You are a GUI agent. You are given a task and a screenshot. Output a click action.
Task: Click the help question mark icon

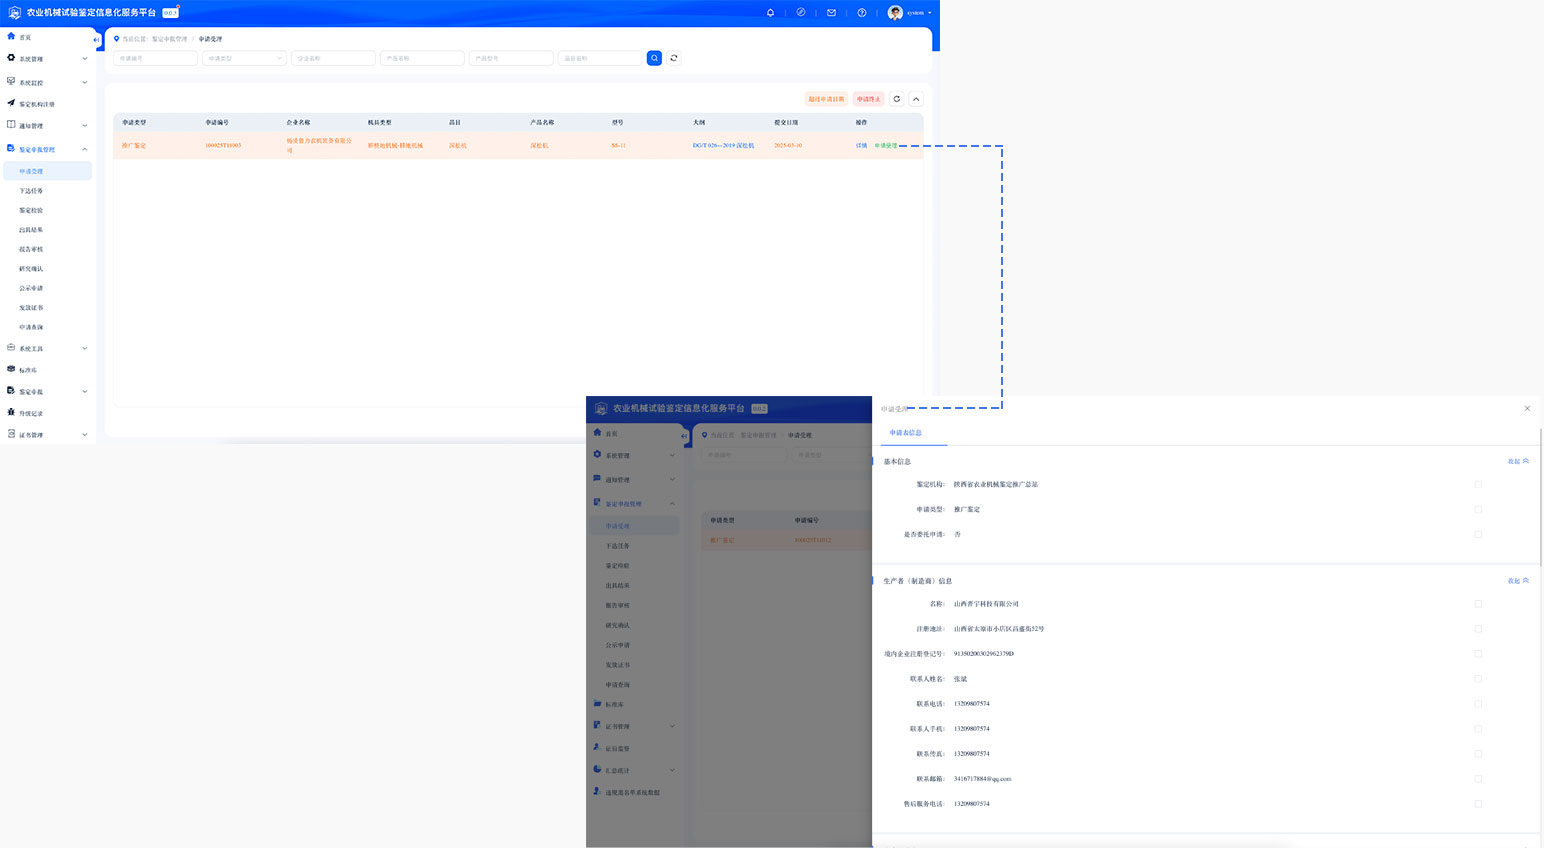click(x=862, y=13)
